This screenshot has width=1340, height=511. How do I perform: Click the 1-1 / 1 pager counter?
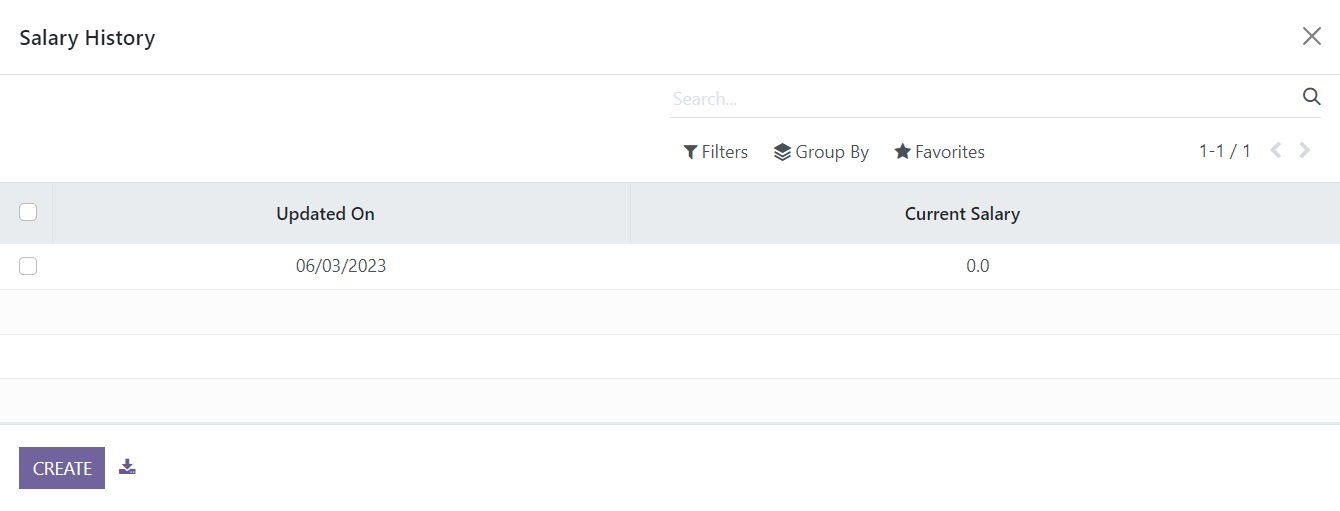(x=1224, y=151)
